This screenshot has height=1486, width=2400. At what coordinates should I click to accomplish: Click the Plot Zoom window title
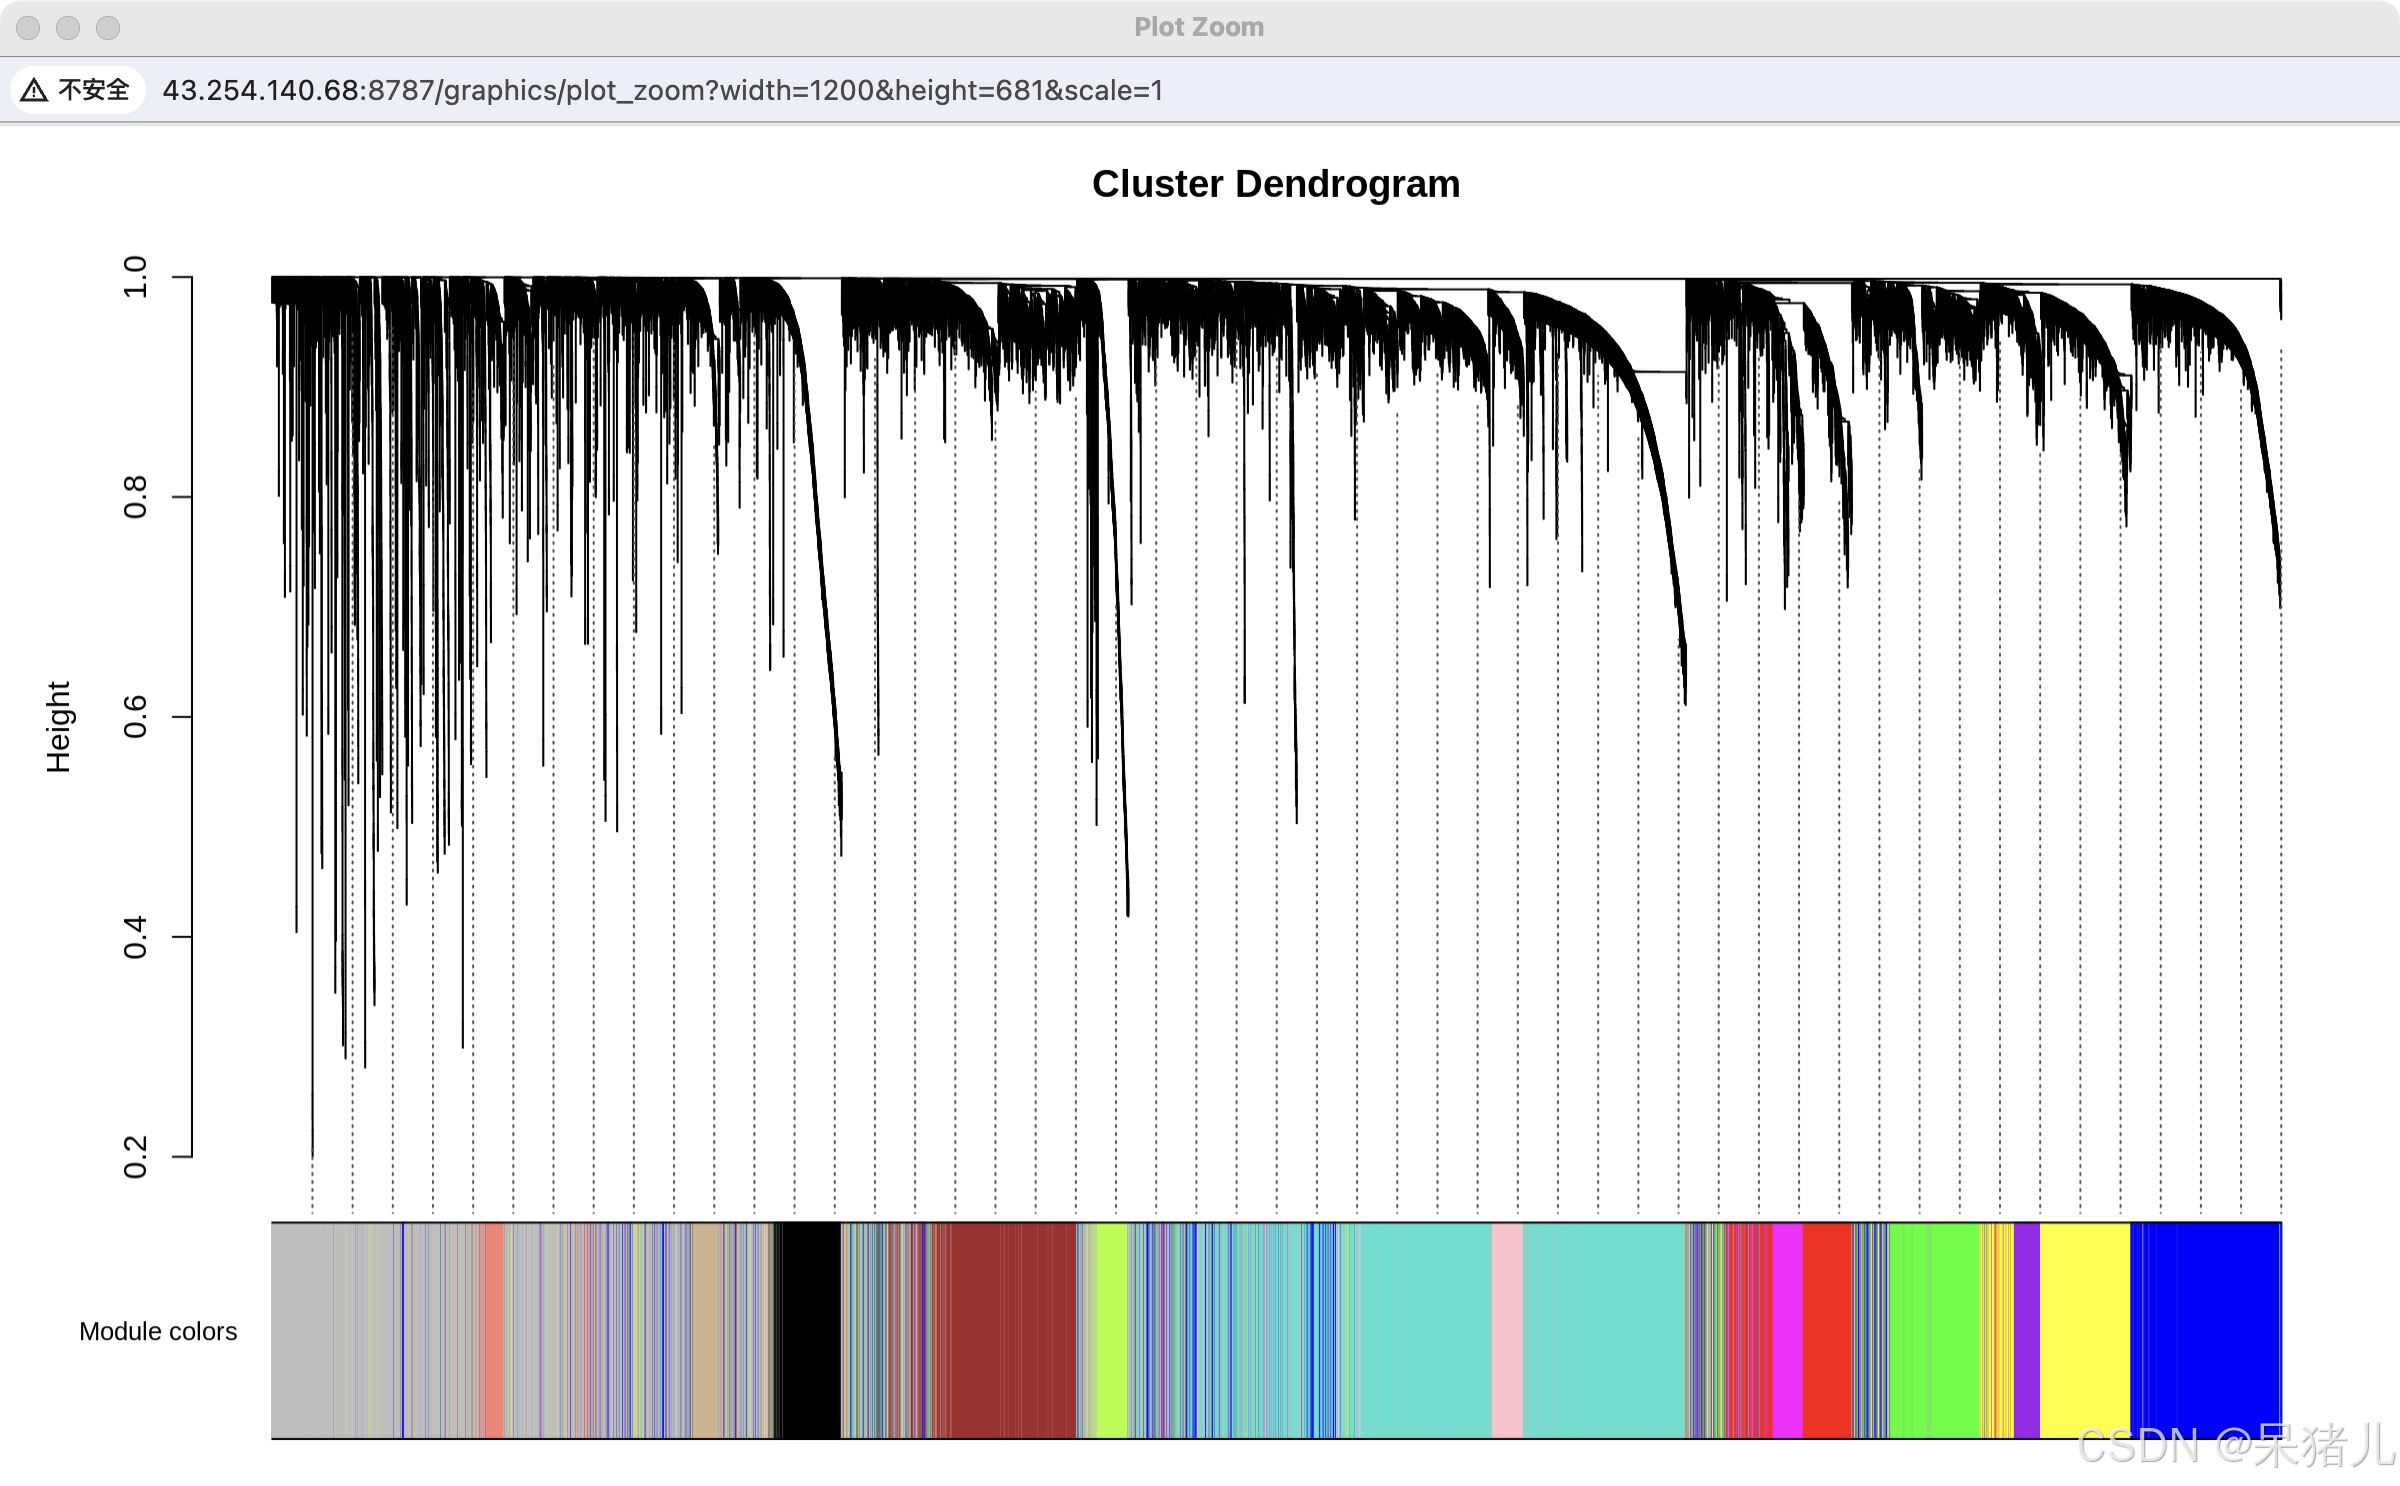1199,27
